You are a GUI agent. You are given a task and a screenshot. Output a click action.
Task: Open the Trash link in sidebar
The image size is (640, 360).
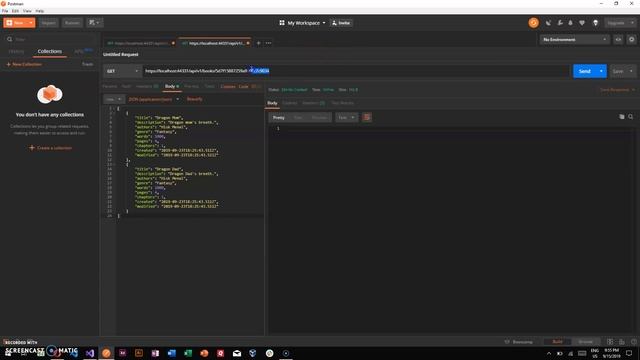point(87,64)
